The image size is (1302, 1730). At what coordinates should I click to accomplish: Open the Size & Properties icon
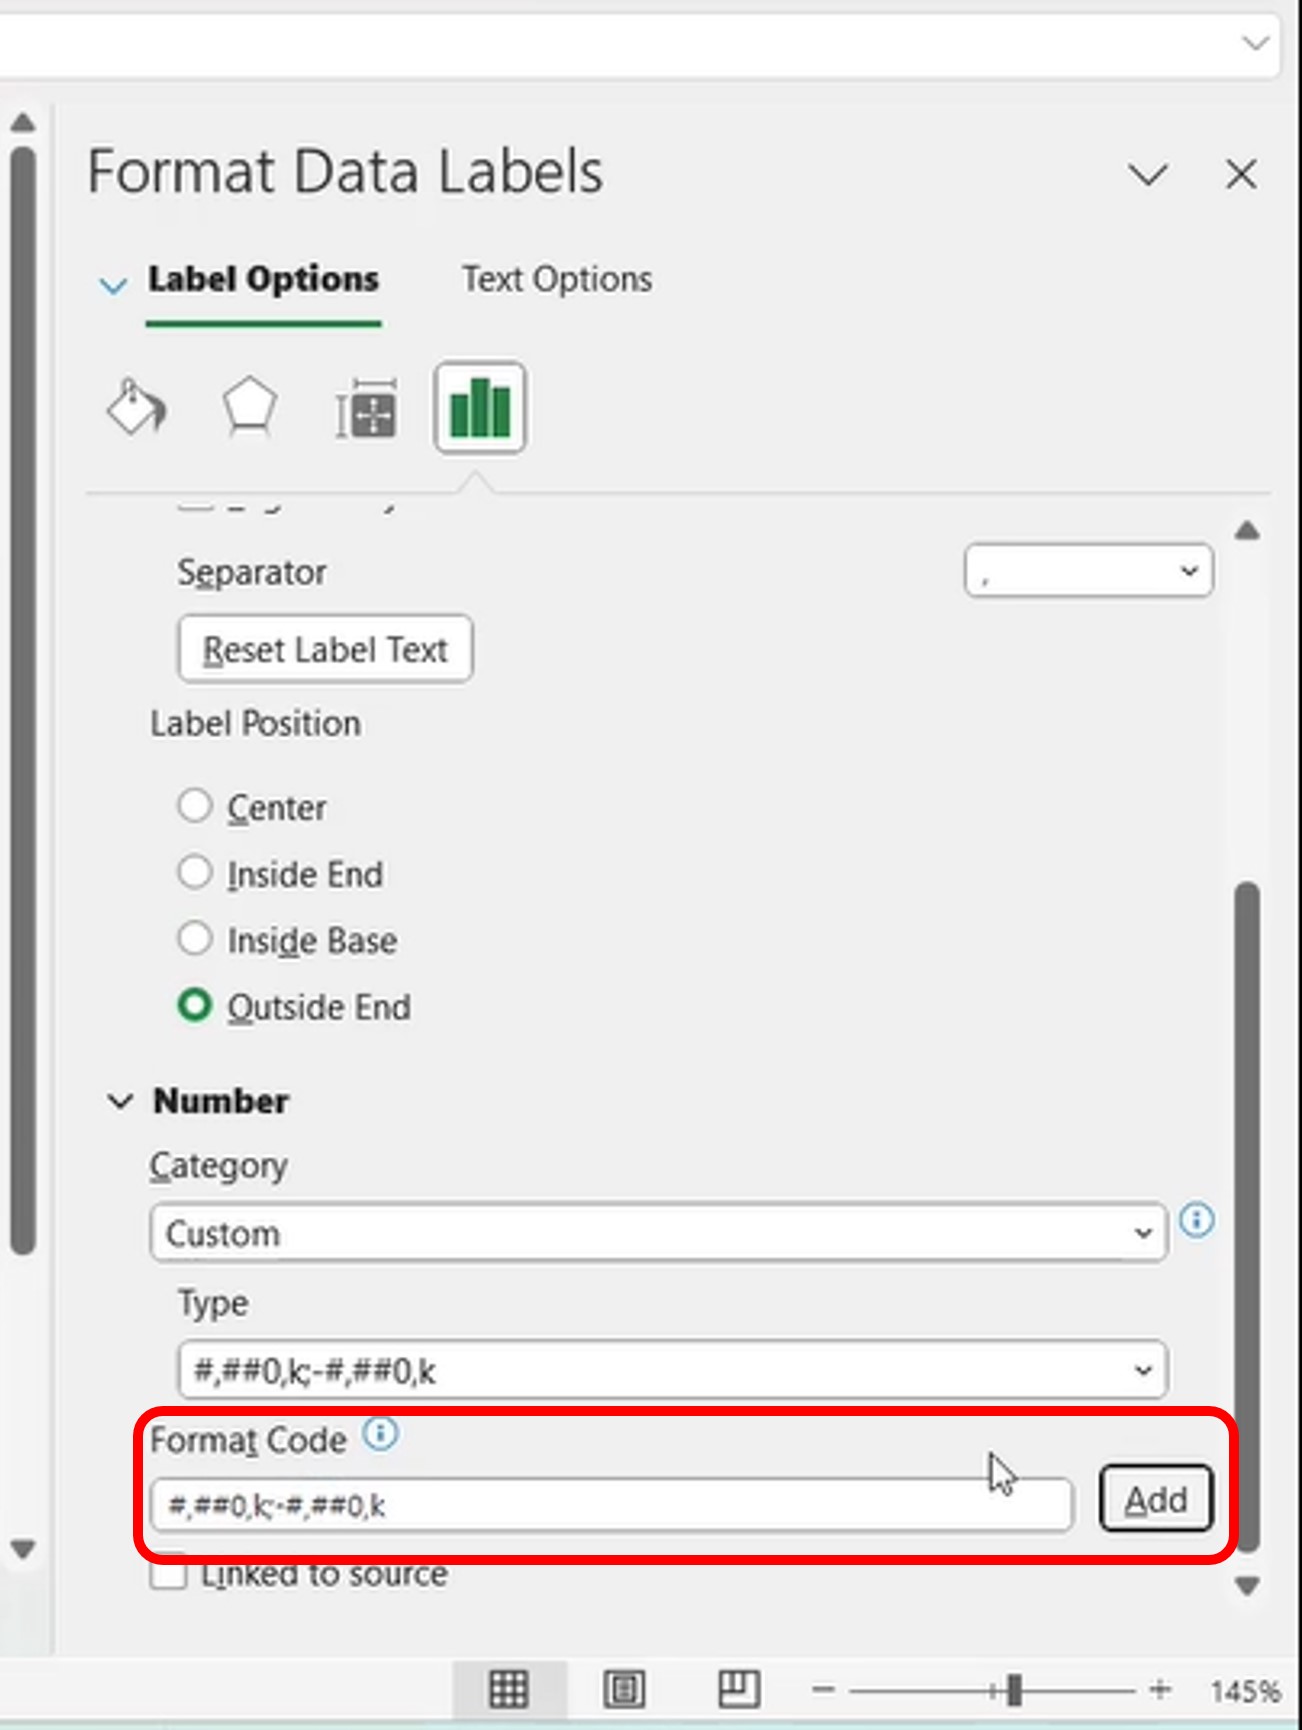tap(366, 409)
